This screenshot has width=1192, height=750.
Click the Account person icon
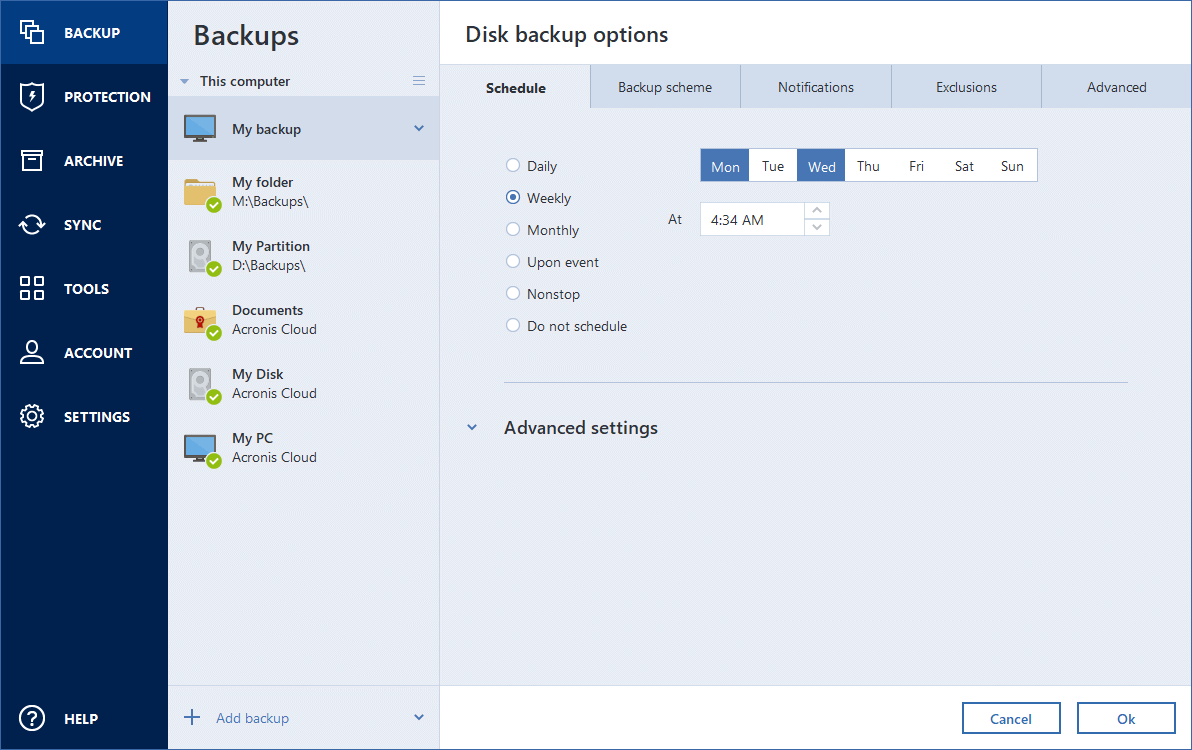[x=32, y=353]
